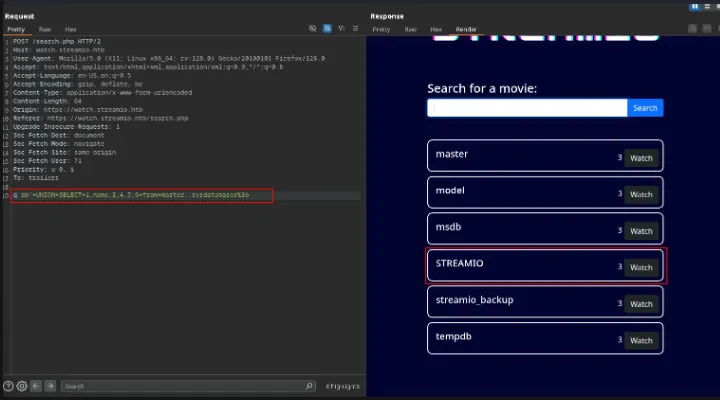Screen dimensions: 720x400
Task: Click the 'Host: watch.streamio.htb' header line
Action: [x=59, y=50]
